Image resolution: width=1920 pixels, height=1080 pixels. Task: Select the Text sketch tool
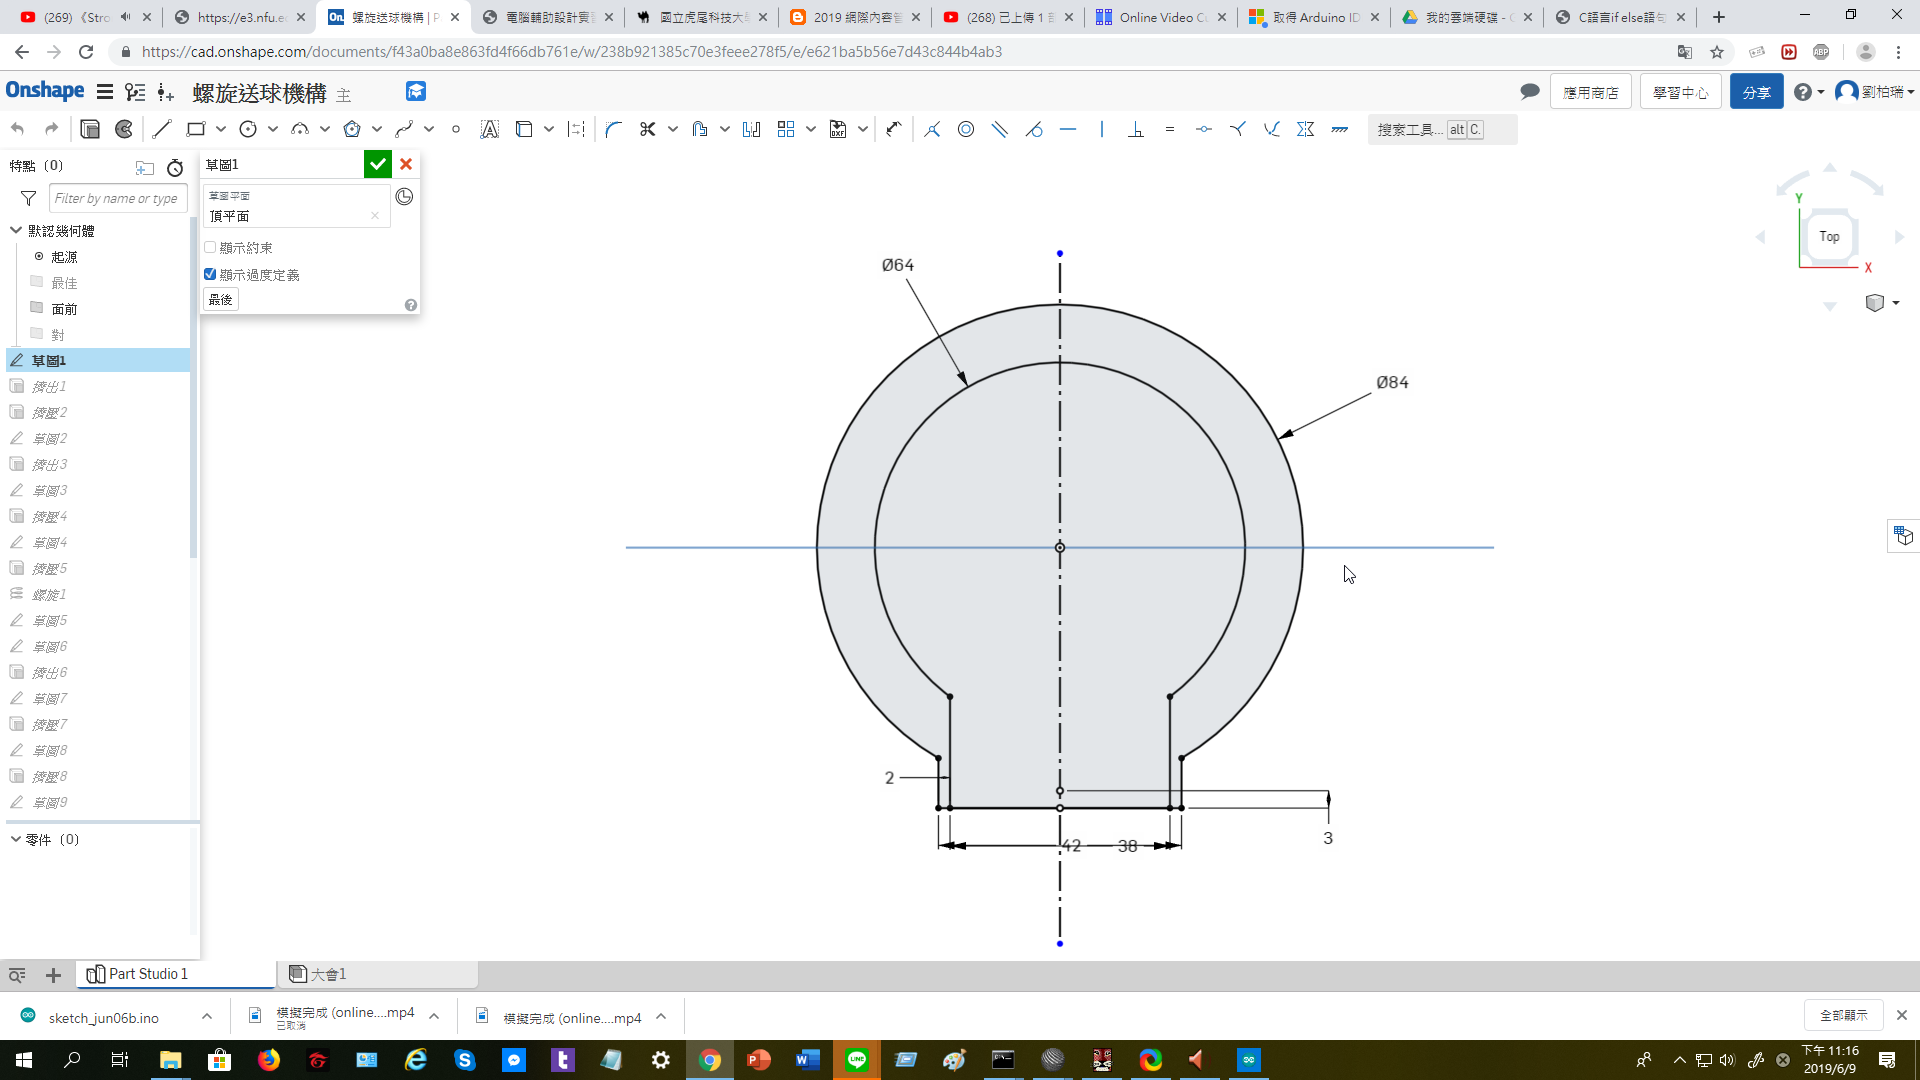[x=489, y=129]
